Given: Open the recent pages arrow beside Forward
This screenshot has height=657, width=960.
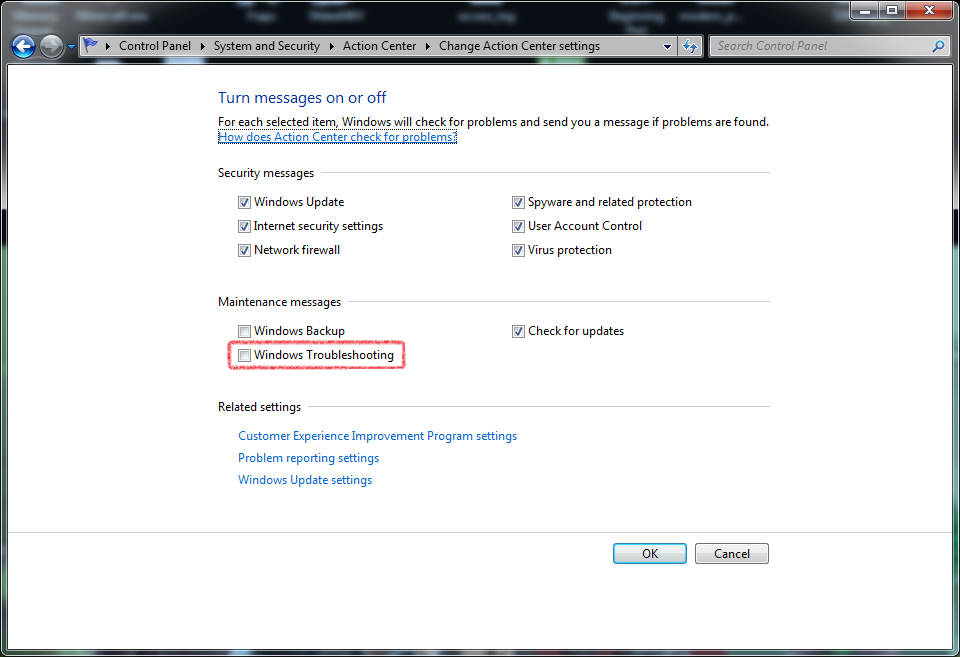Looking at the screenshot, I should pos(71,47).
